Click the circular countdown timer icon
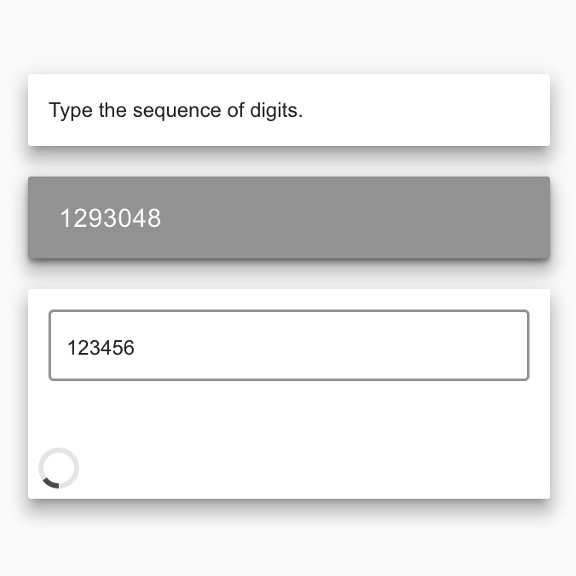The width and height of the screenshot is (576, 576). click(x=58, y=468)
